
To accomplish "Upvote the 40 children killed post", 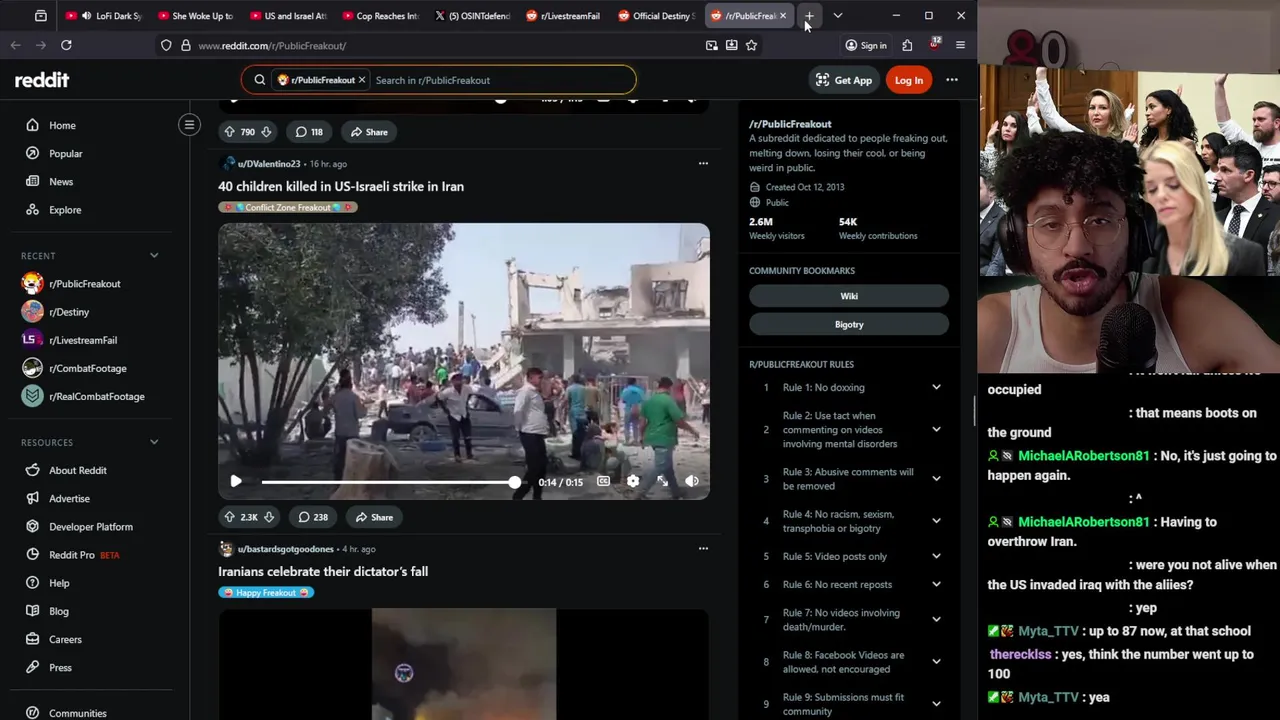I will coord(229,517).
